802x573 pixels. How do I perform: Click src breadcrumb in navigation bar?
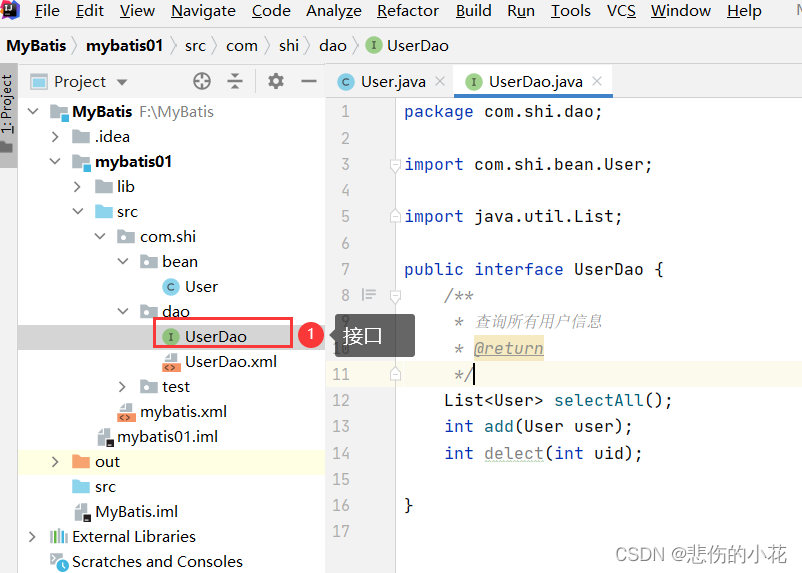click(x=195, y=46)
